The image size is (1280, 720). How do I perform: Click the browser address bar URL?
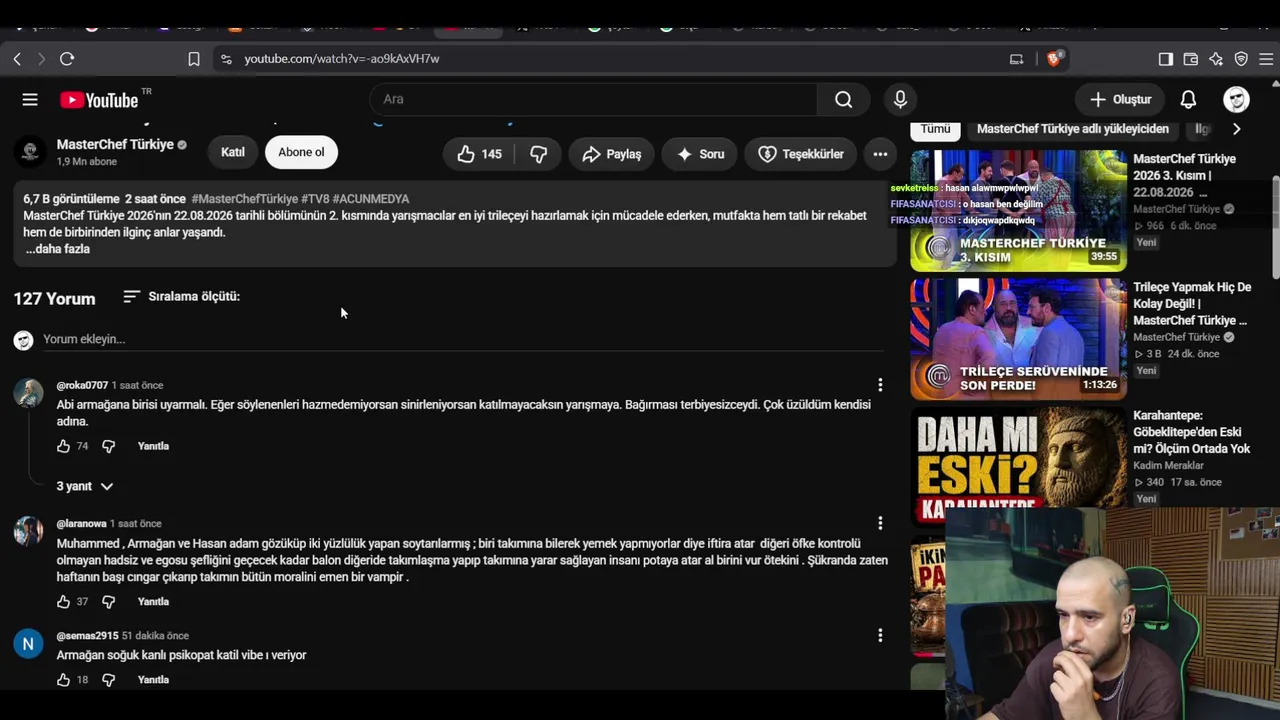point(342,59)
